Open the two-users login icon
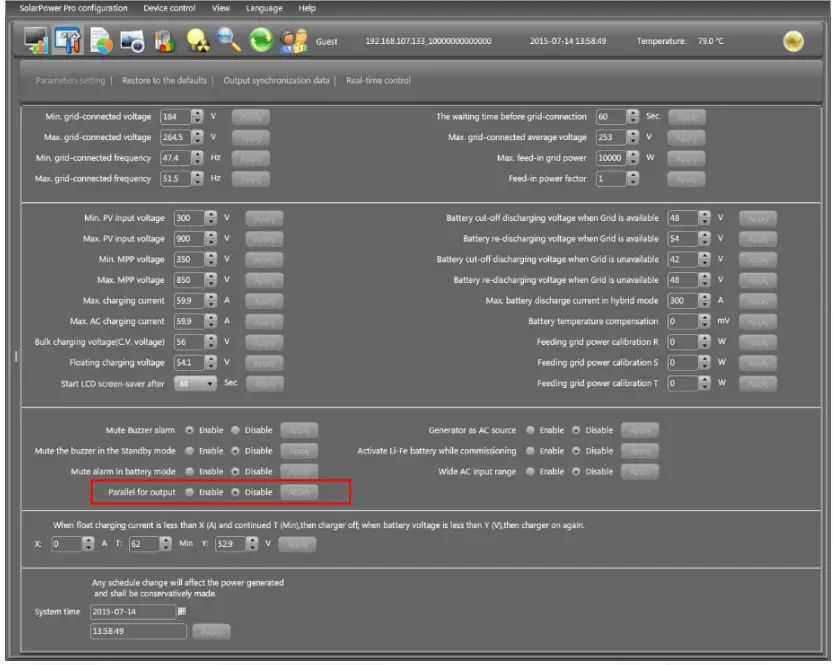Screen dimensions: 834x665 pos(294,41)
